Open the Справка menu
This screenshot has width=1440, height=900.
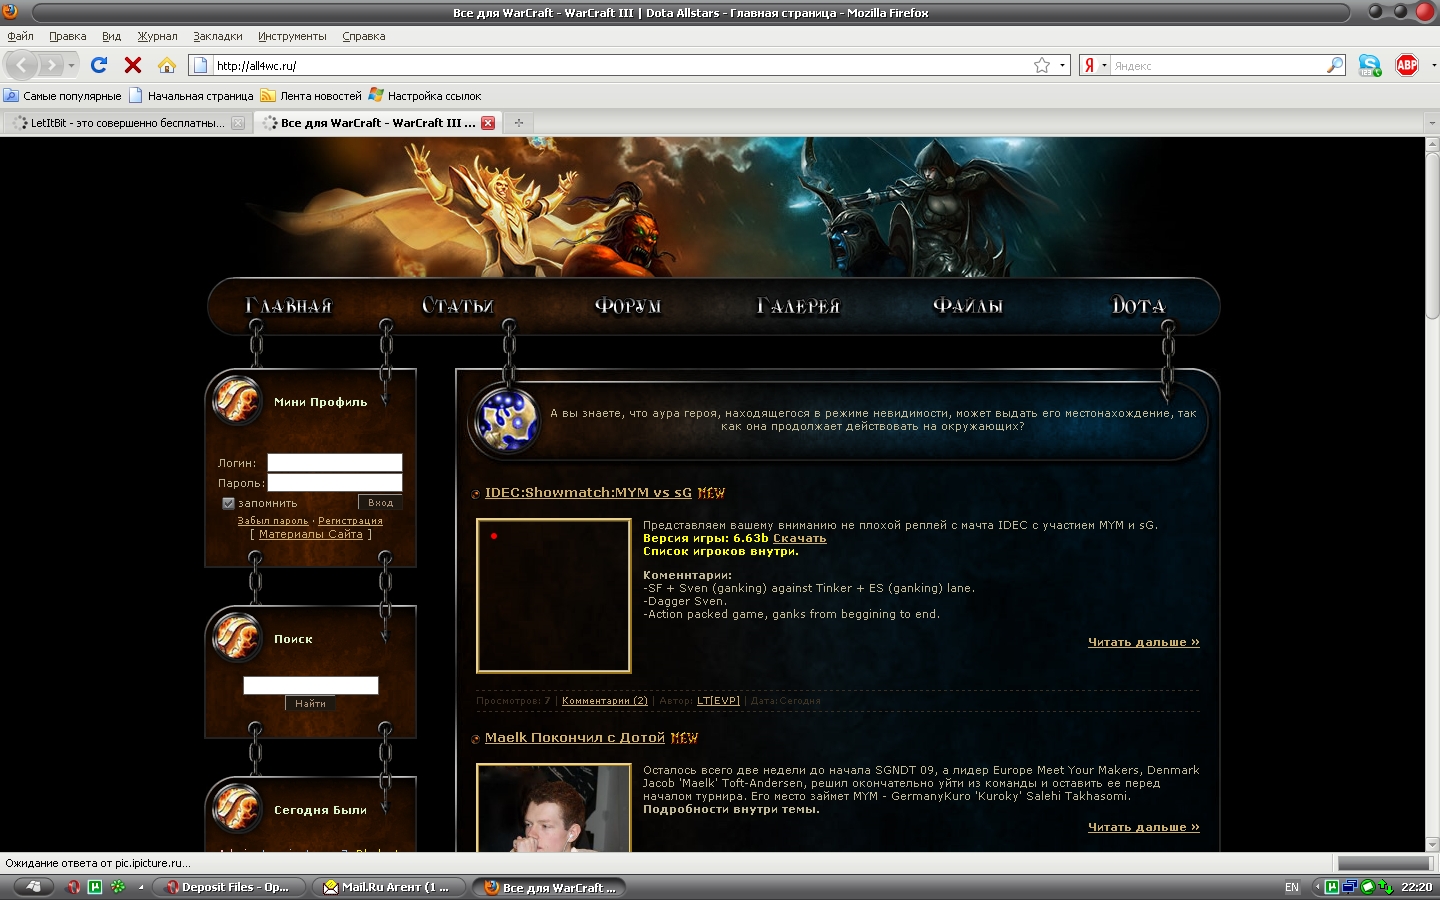364,36
